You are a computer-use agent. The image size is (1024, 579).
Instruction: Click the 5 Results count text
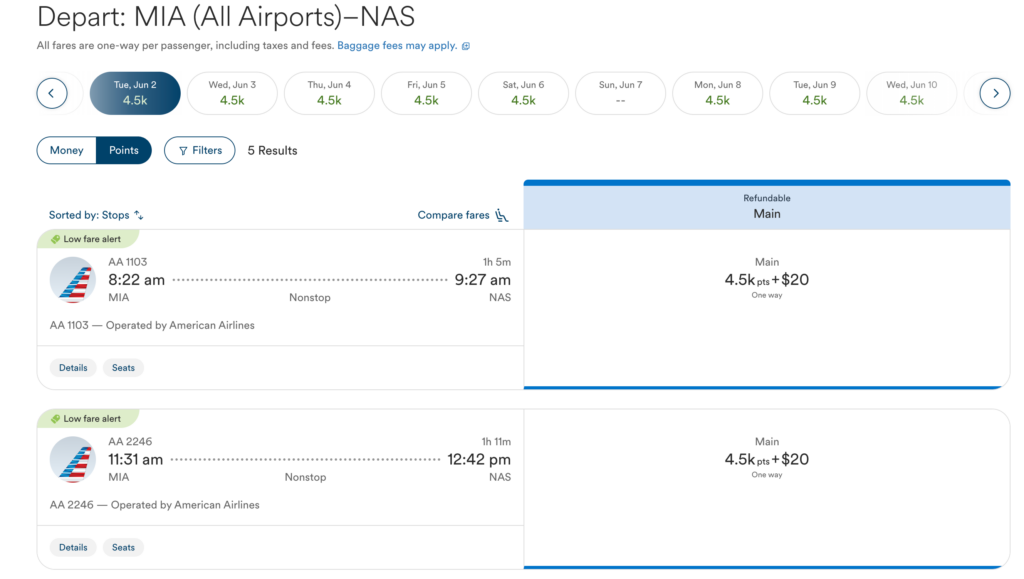(x=272, y=150)
